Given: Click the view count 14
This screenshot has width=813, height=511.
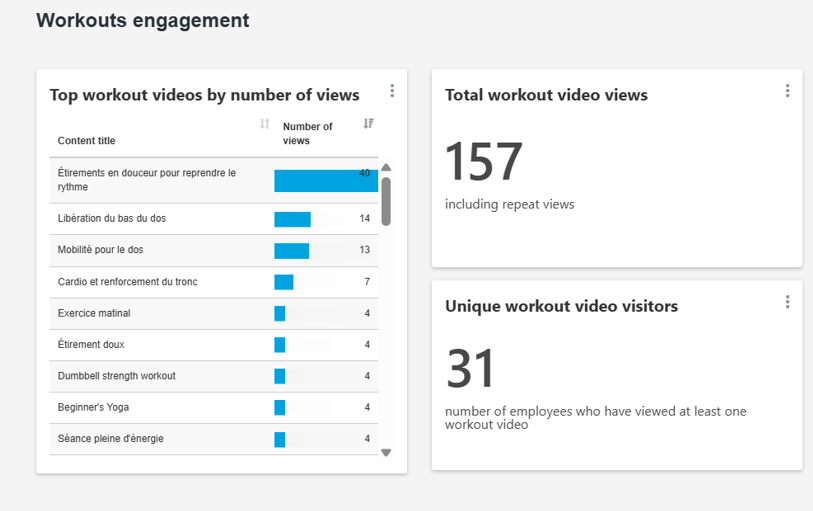Looking at the screenshot, I should point(365,219).
